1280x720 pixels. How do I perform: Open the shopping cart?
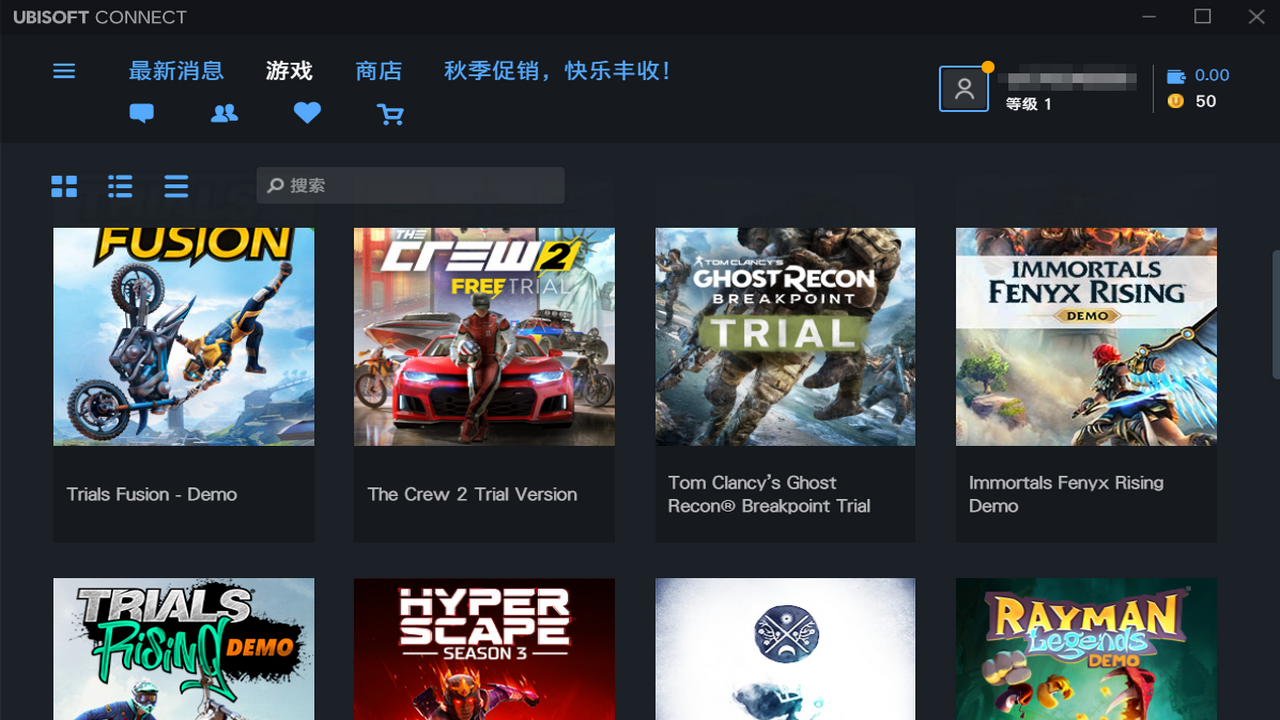pyautogui.click(x=390, y=113)
